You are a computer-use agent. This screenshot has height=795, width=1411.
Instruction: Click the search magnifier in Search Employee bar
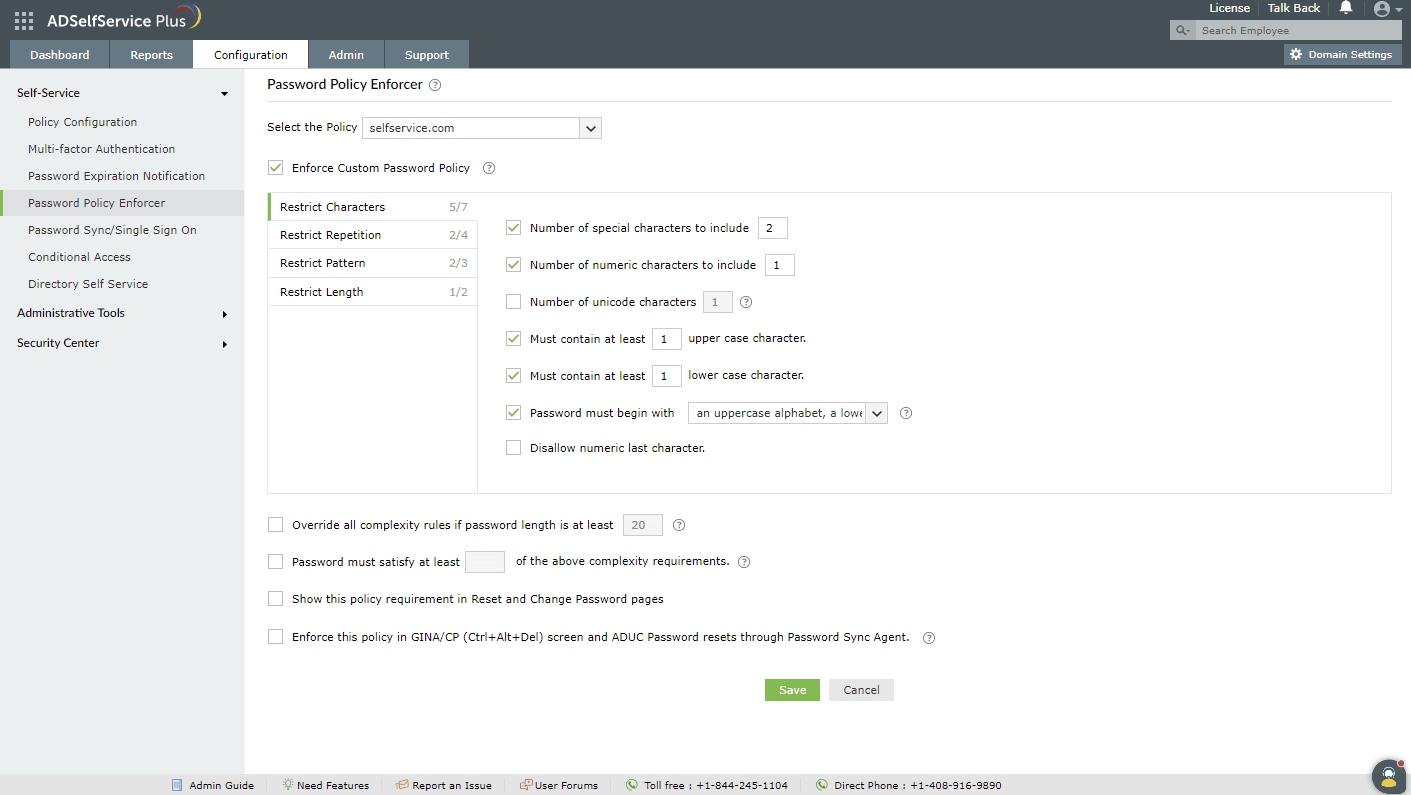pos(1181,30)
